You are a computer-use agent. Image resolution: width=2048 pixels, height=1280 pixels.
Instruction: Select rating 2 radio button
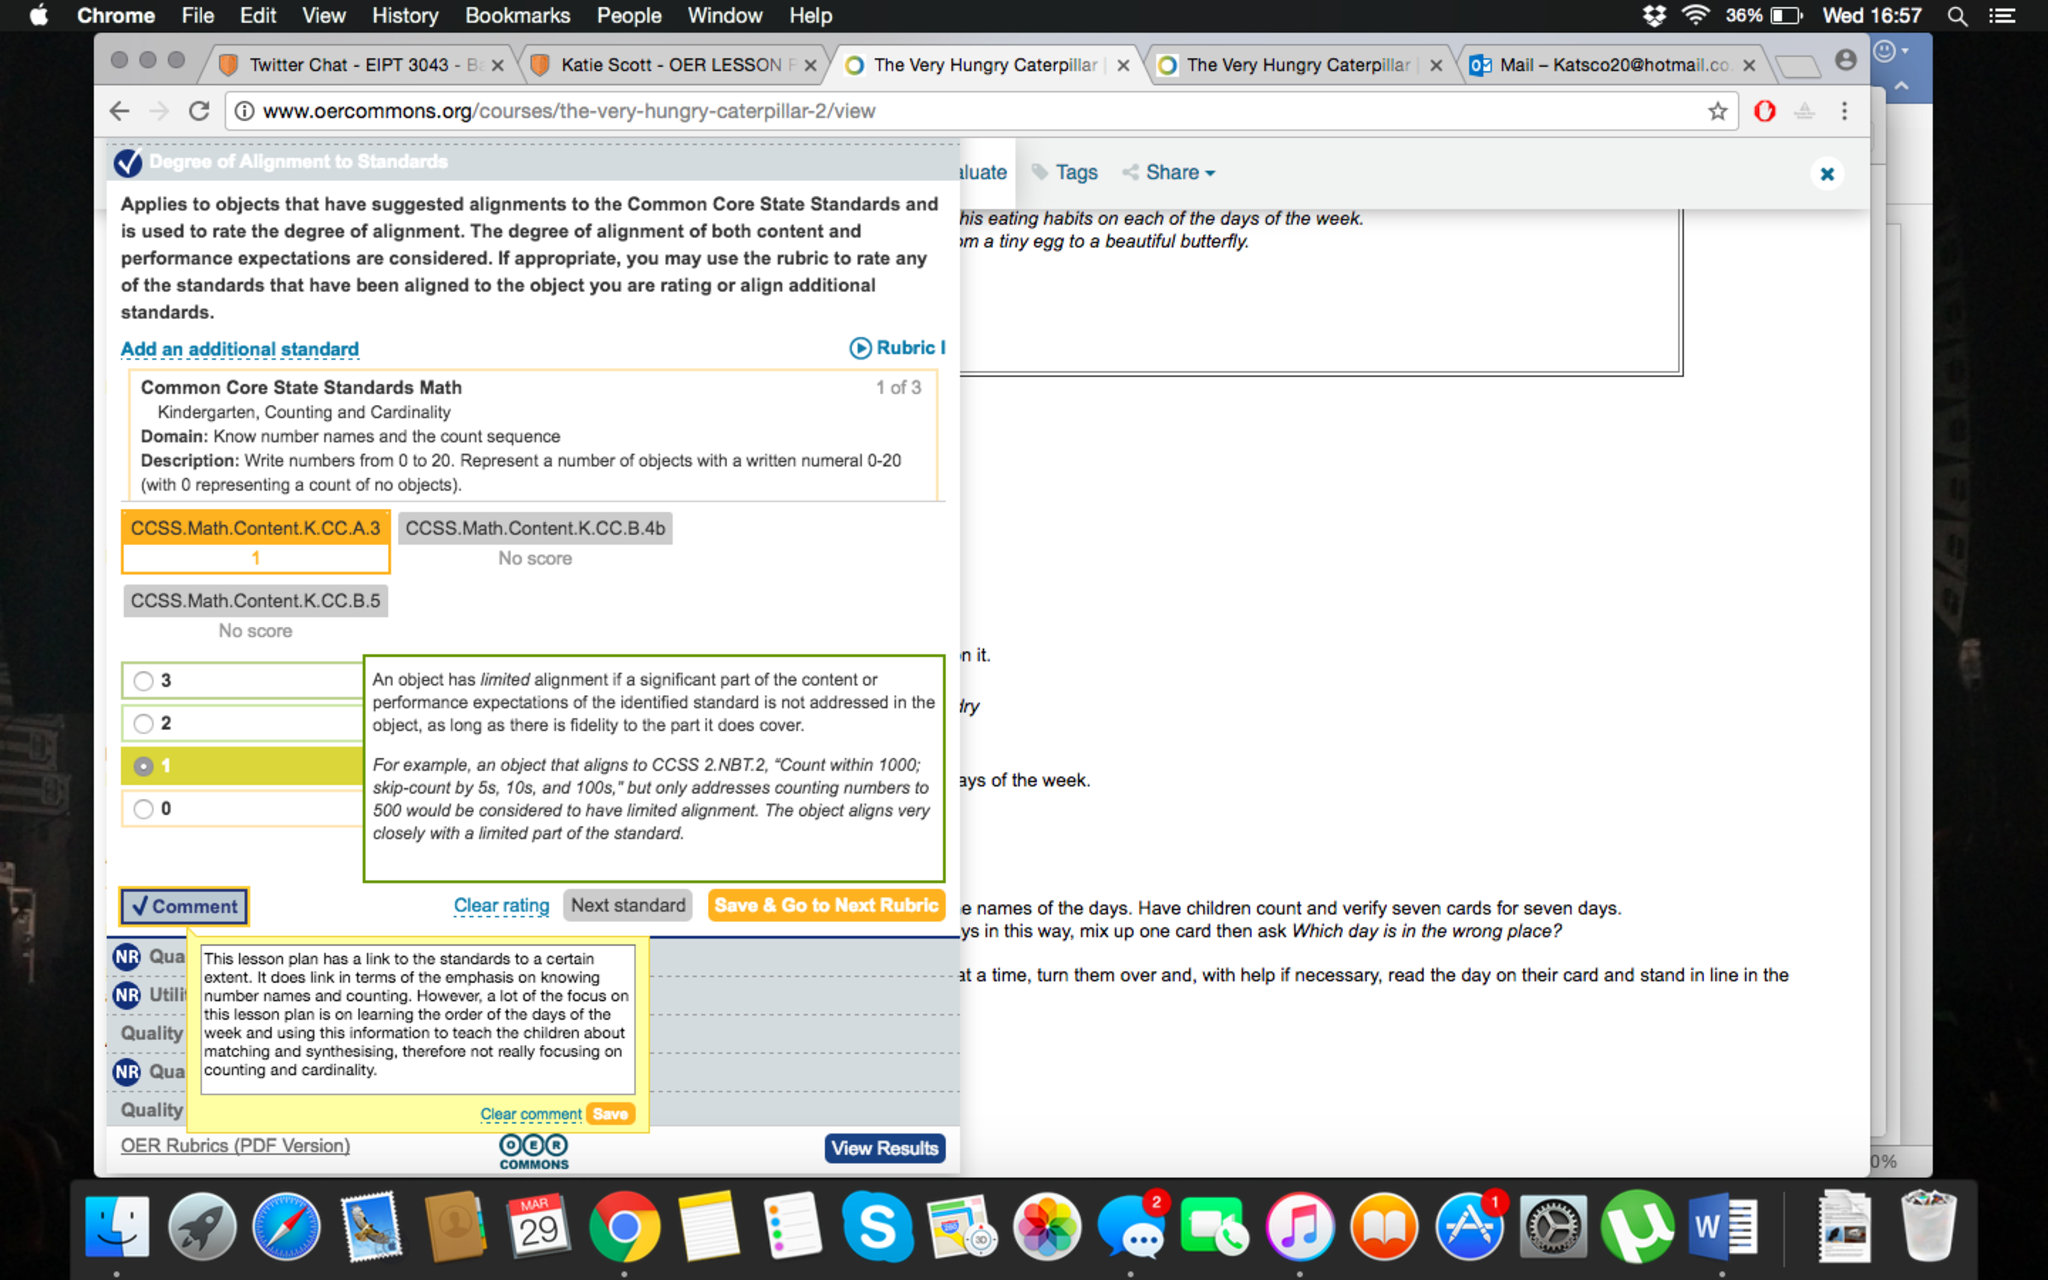coord(144,723)
